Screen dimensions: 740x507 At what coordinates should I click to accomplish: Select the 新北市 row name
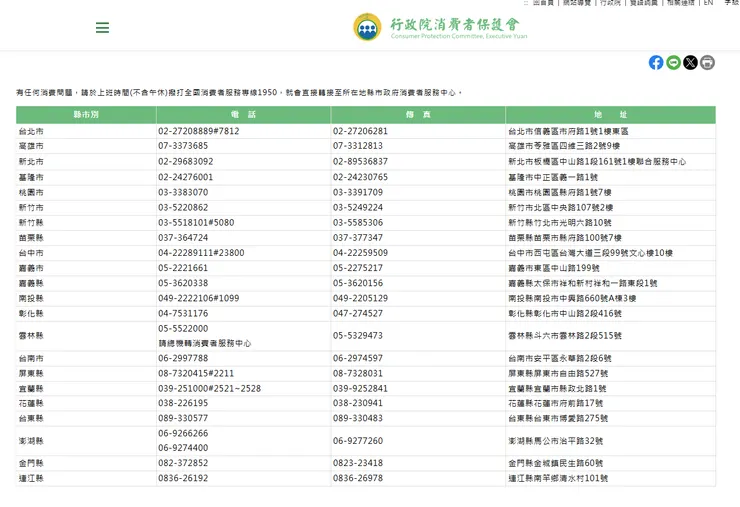point(31,161)
